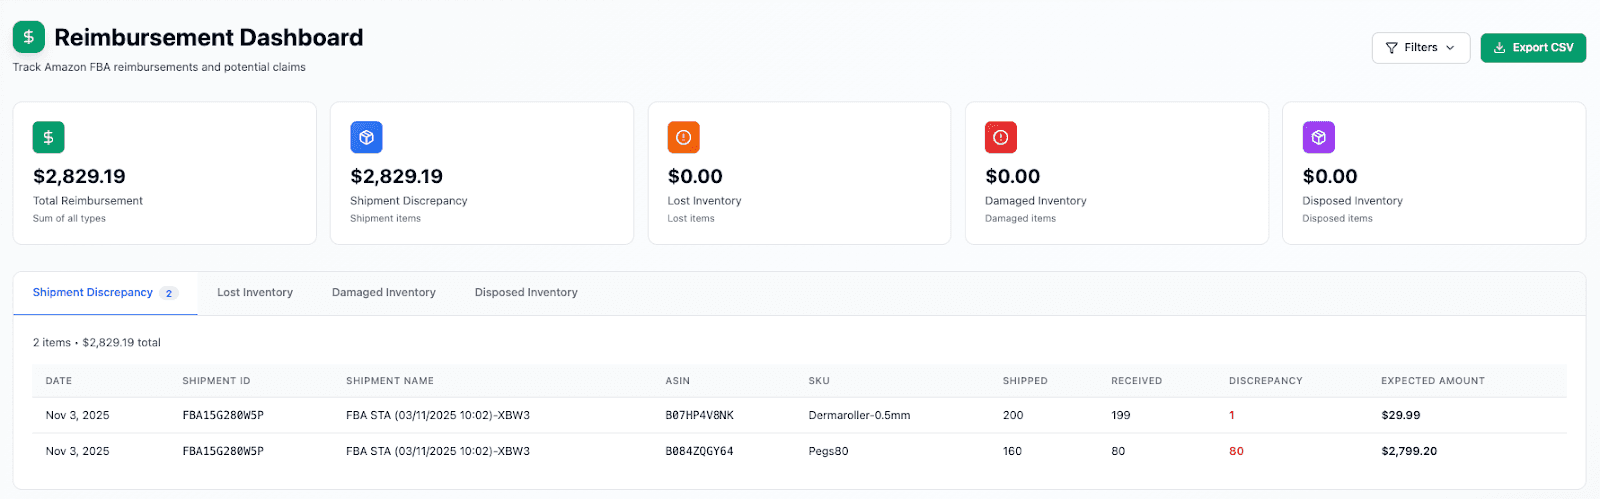Click the green dollar logo beside Reimbursement Dashboard
The width and height of the screenshot is (1600, 499).
(x=28, y=37)
